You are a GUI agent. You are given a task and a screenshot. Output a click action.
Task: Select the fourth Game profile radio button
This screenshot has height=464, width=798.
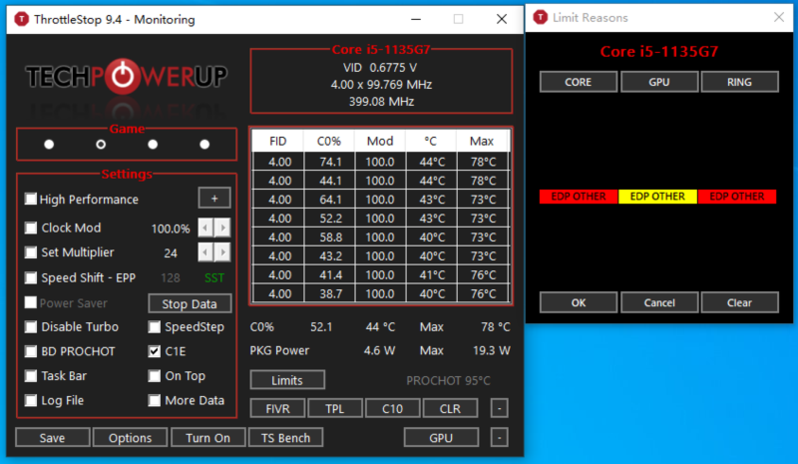(205, 144)
